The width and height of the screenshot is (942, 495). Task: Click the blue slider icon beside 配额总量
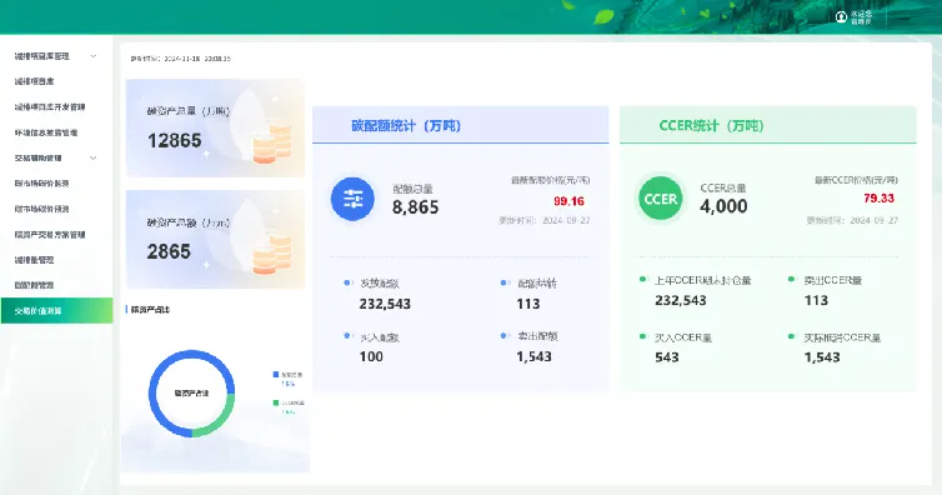(353, 199)
